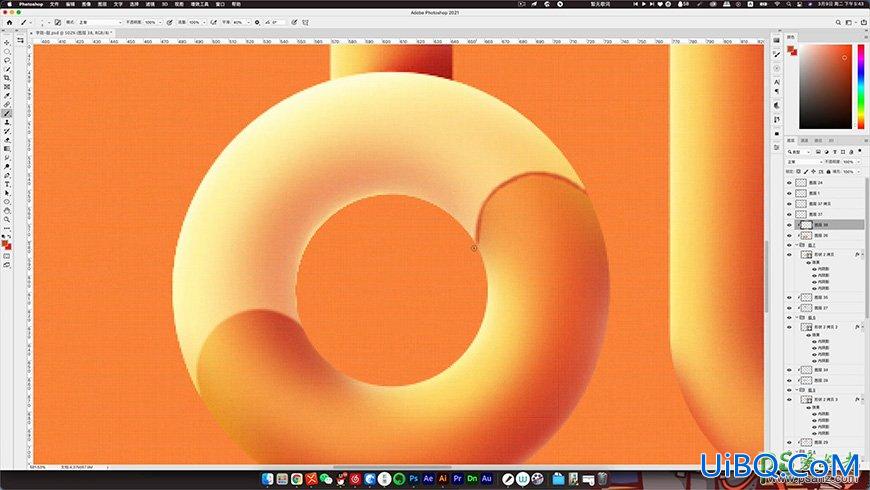
Task: Collapse the group containing 形状 2 拷贝 2
Action: click(797, 317)
